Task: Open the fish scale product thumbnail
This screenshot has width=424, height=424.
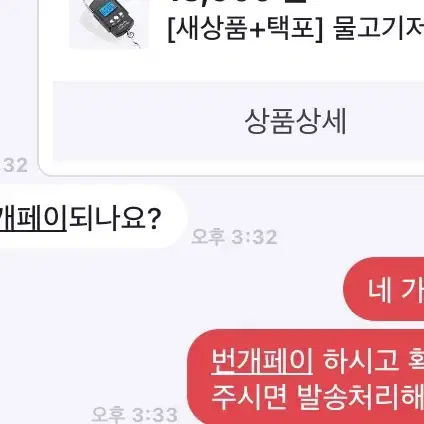Action: click(x=109, y=24)
